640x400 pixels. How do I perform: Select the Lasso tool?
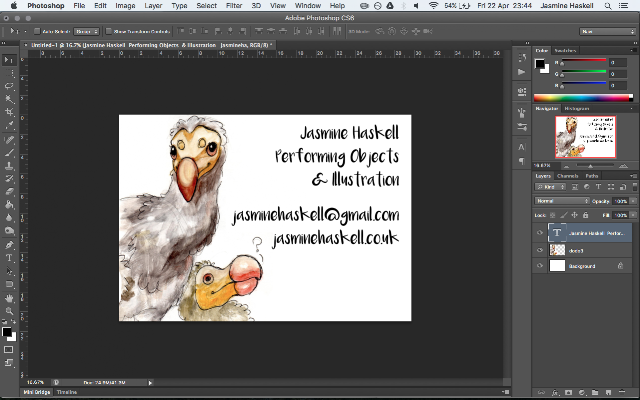coord(9,86)
